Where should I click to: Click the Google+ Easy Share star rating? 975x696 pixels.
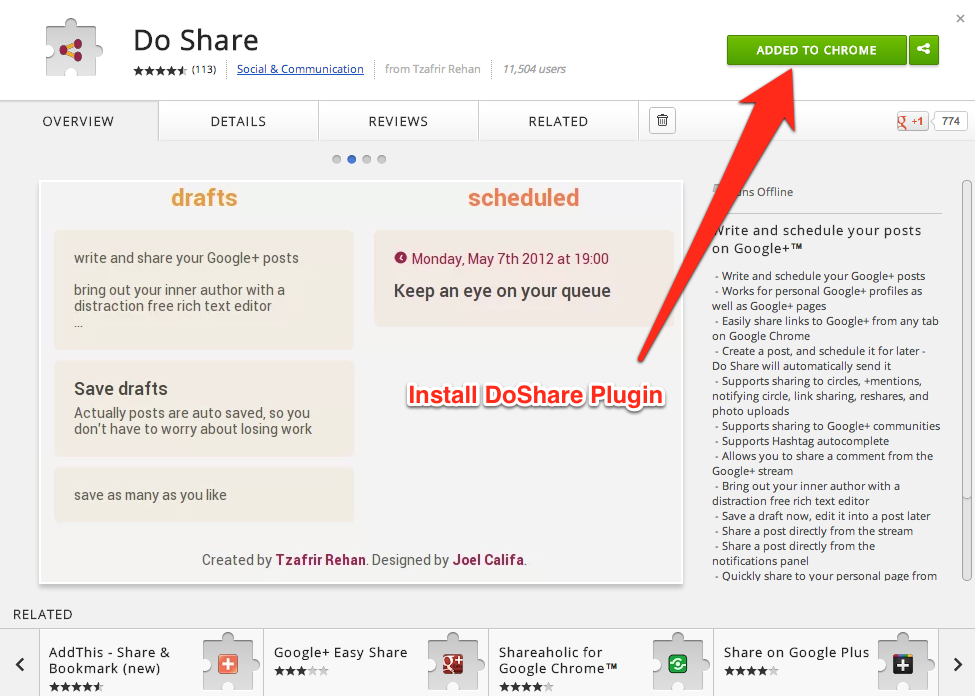(301, 670)
